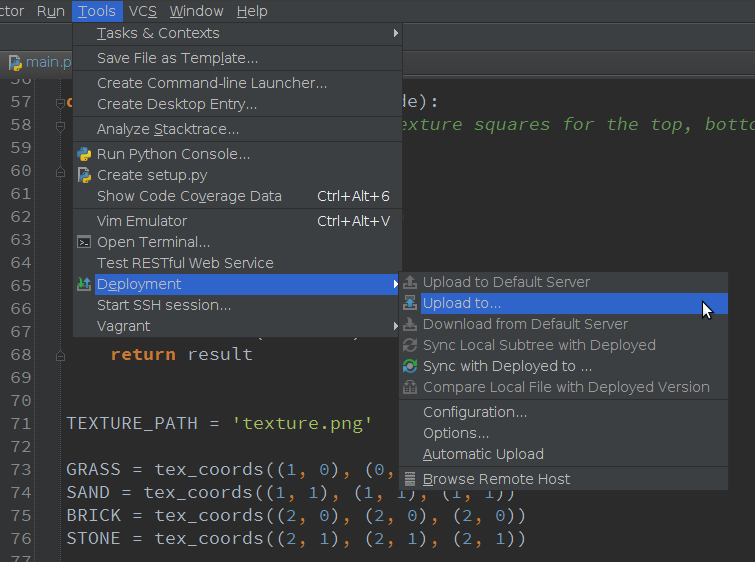The image size is (755, 562).
Task: Click the green comment text on line 58
Action: pyautogui.click(x=578, y=125)
